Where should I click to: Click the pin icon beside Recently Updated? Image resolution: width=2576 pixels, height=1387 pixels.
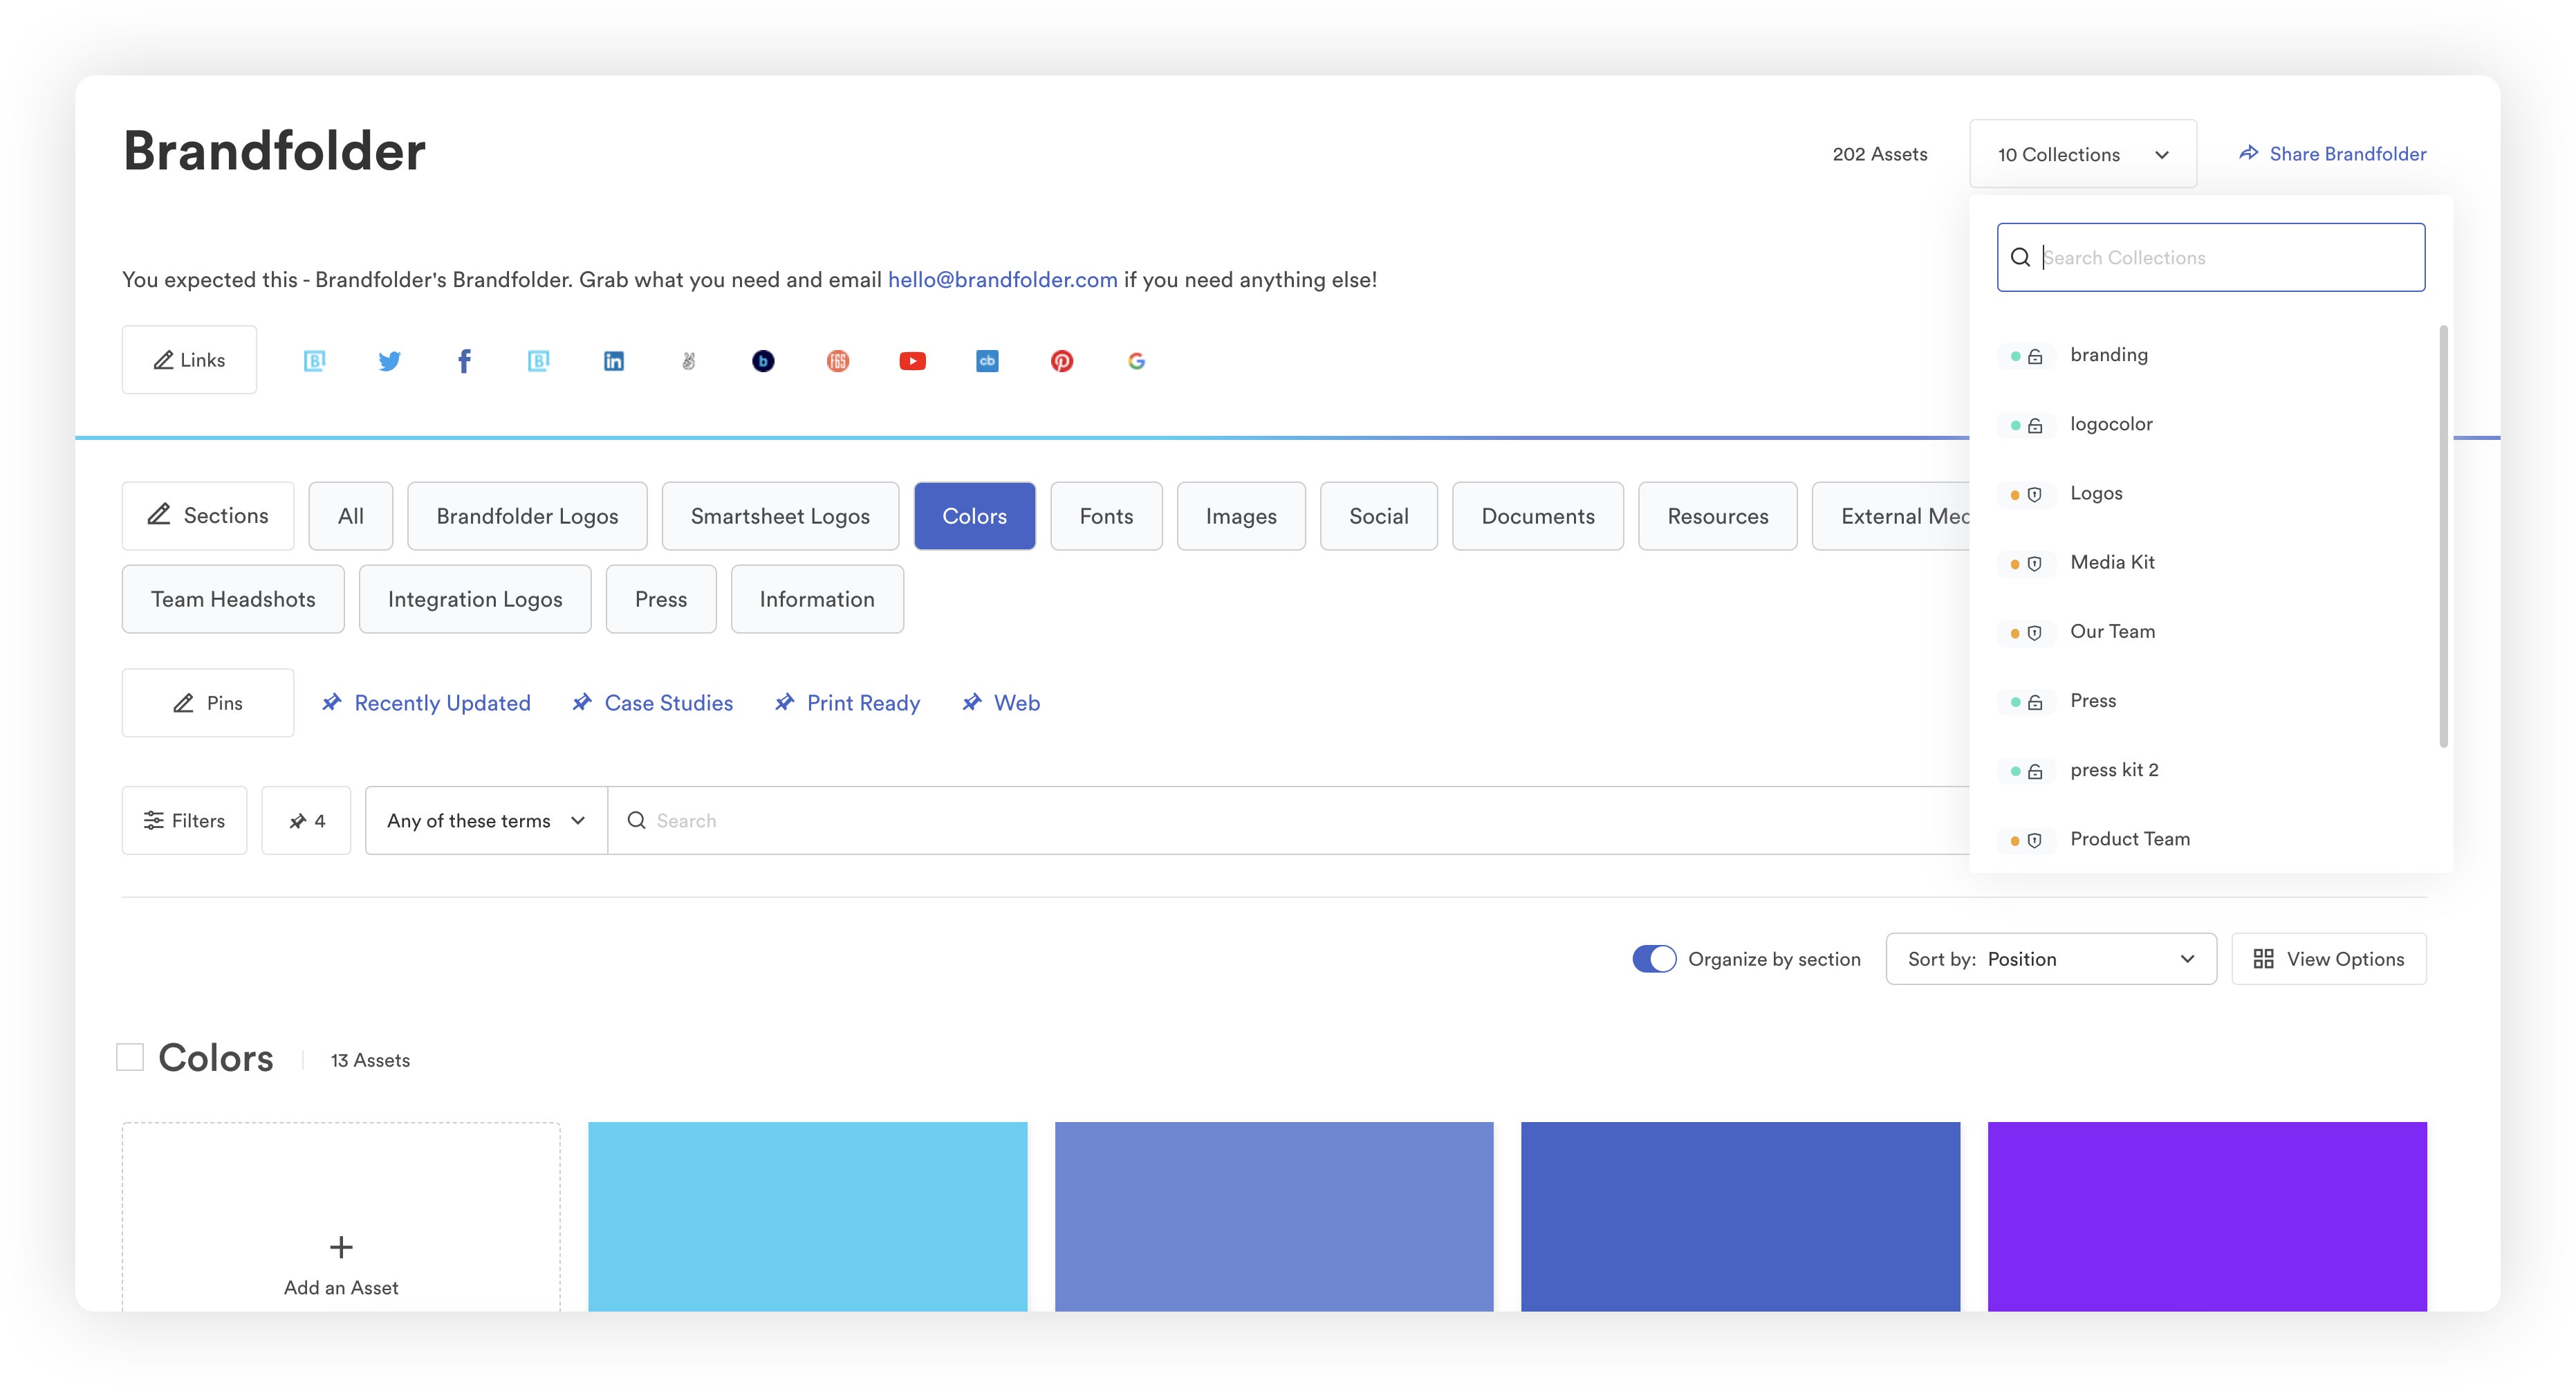tap(331, 702)
